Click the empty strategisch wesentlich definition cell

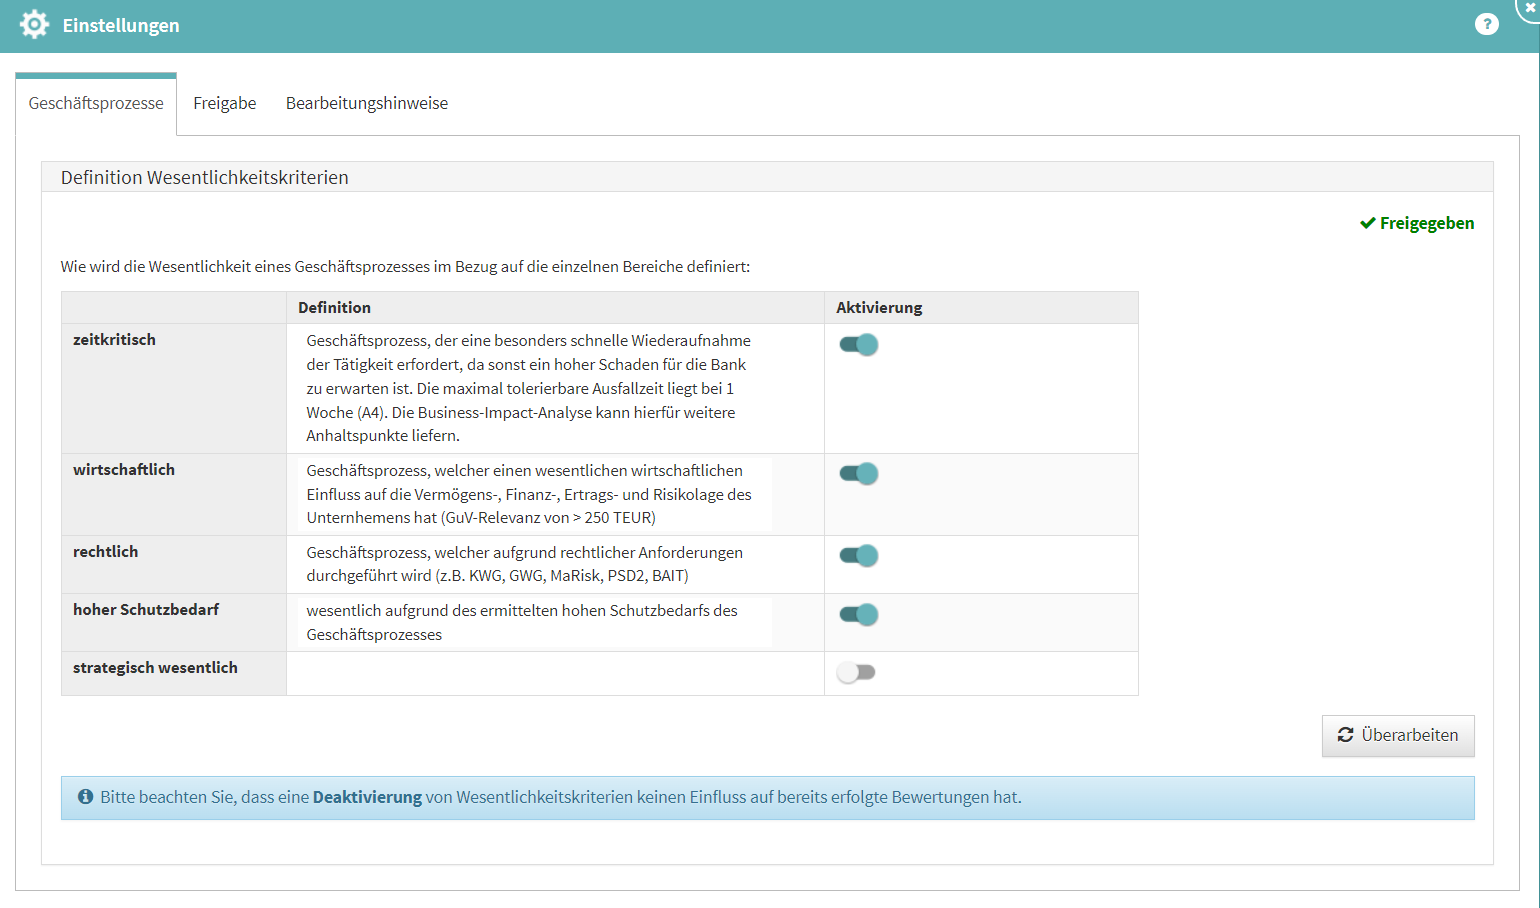click(555, 673)
